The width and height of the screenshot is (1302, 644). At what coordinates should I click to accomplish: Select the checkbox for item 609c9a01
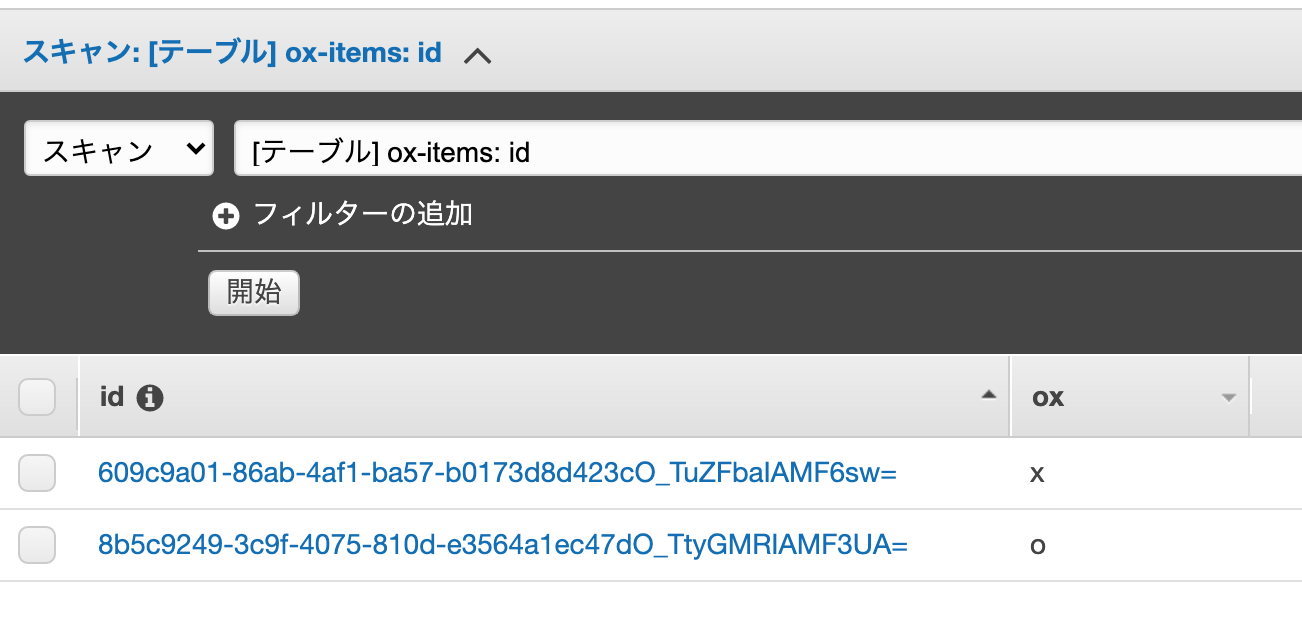point(37,473)
